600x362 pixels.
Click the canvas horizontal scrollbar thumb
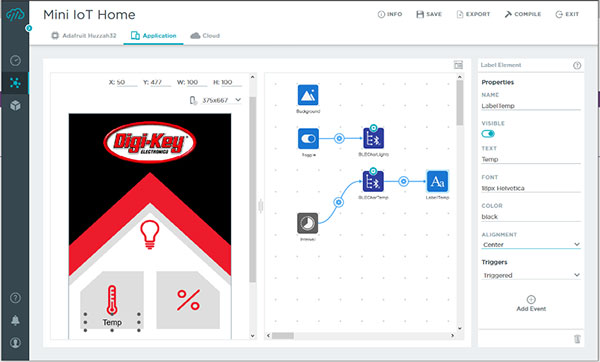[x=283, y=336]
